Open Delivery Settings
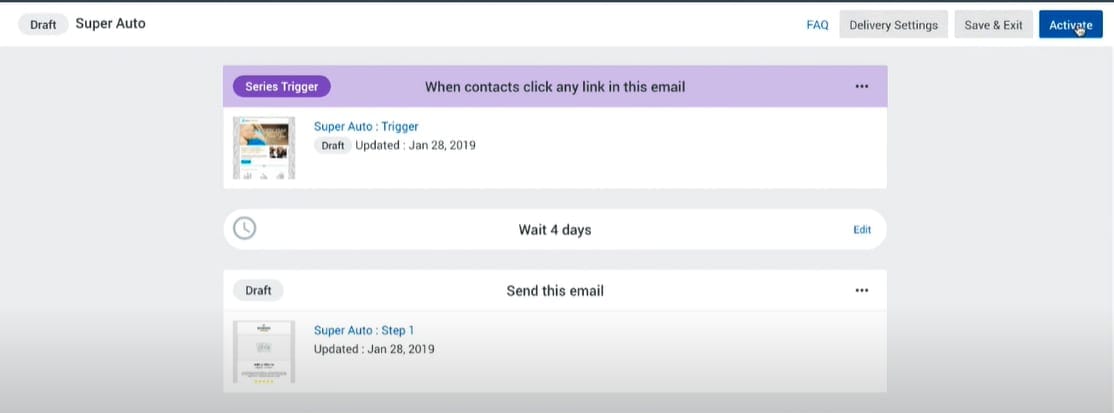1114x413 pixels. 894,25
